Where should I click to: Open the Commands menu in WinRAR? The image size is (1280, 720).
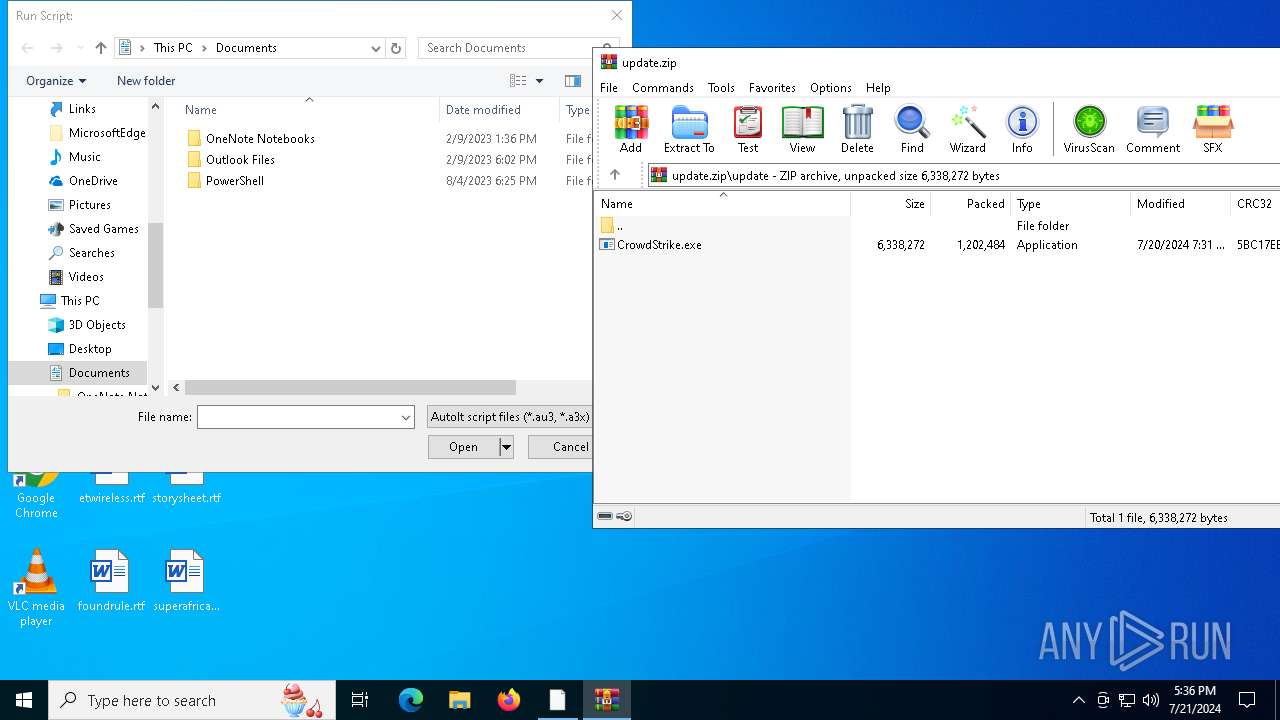pyautogui.click(x=663, y=88)
